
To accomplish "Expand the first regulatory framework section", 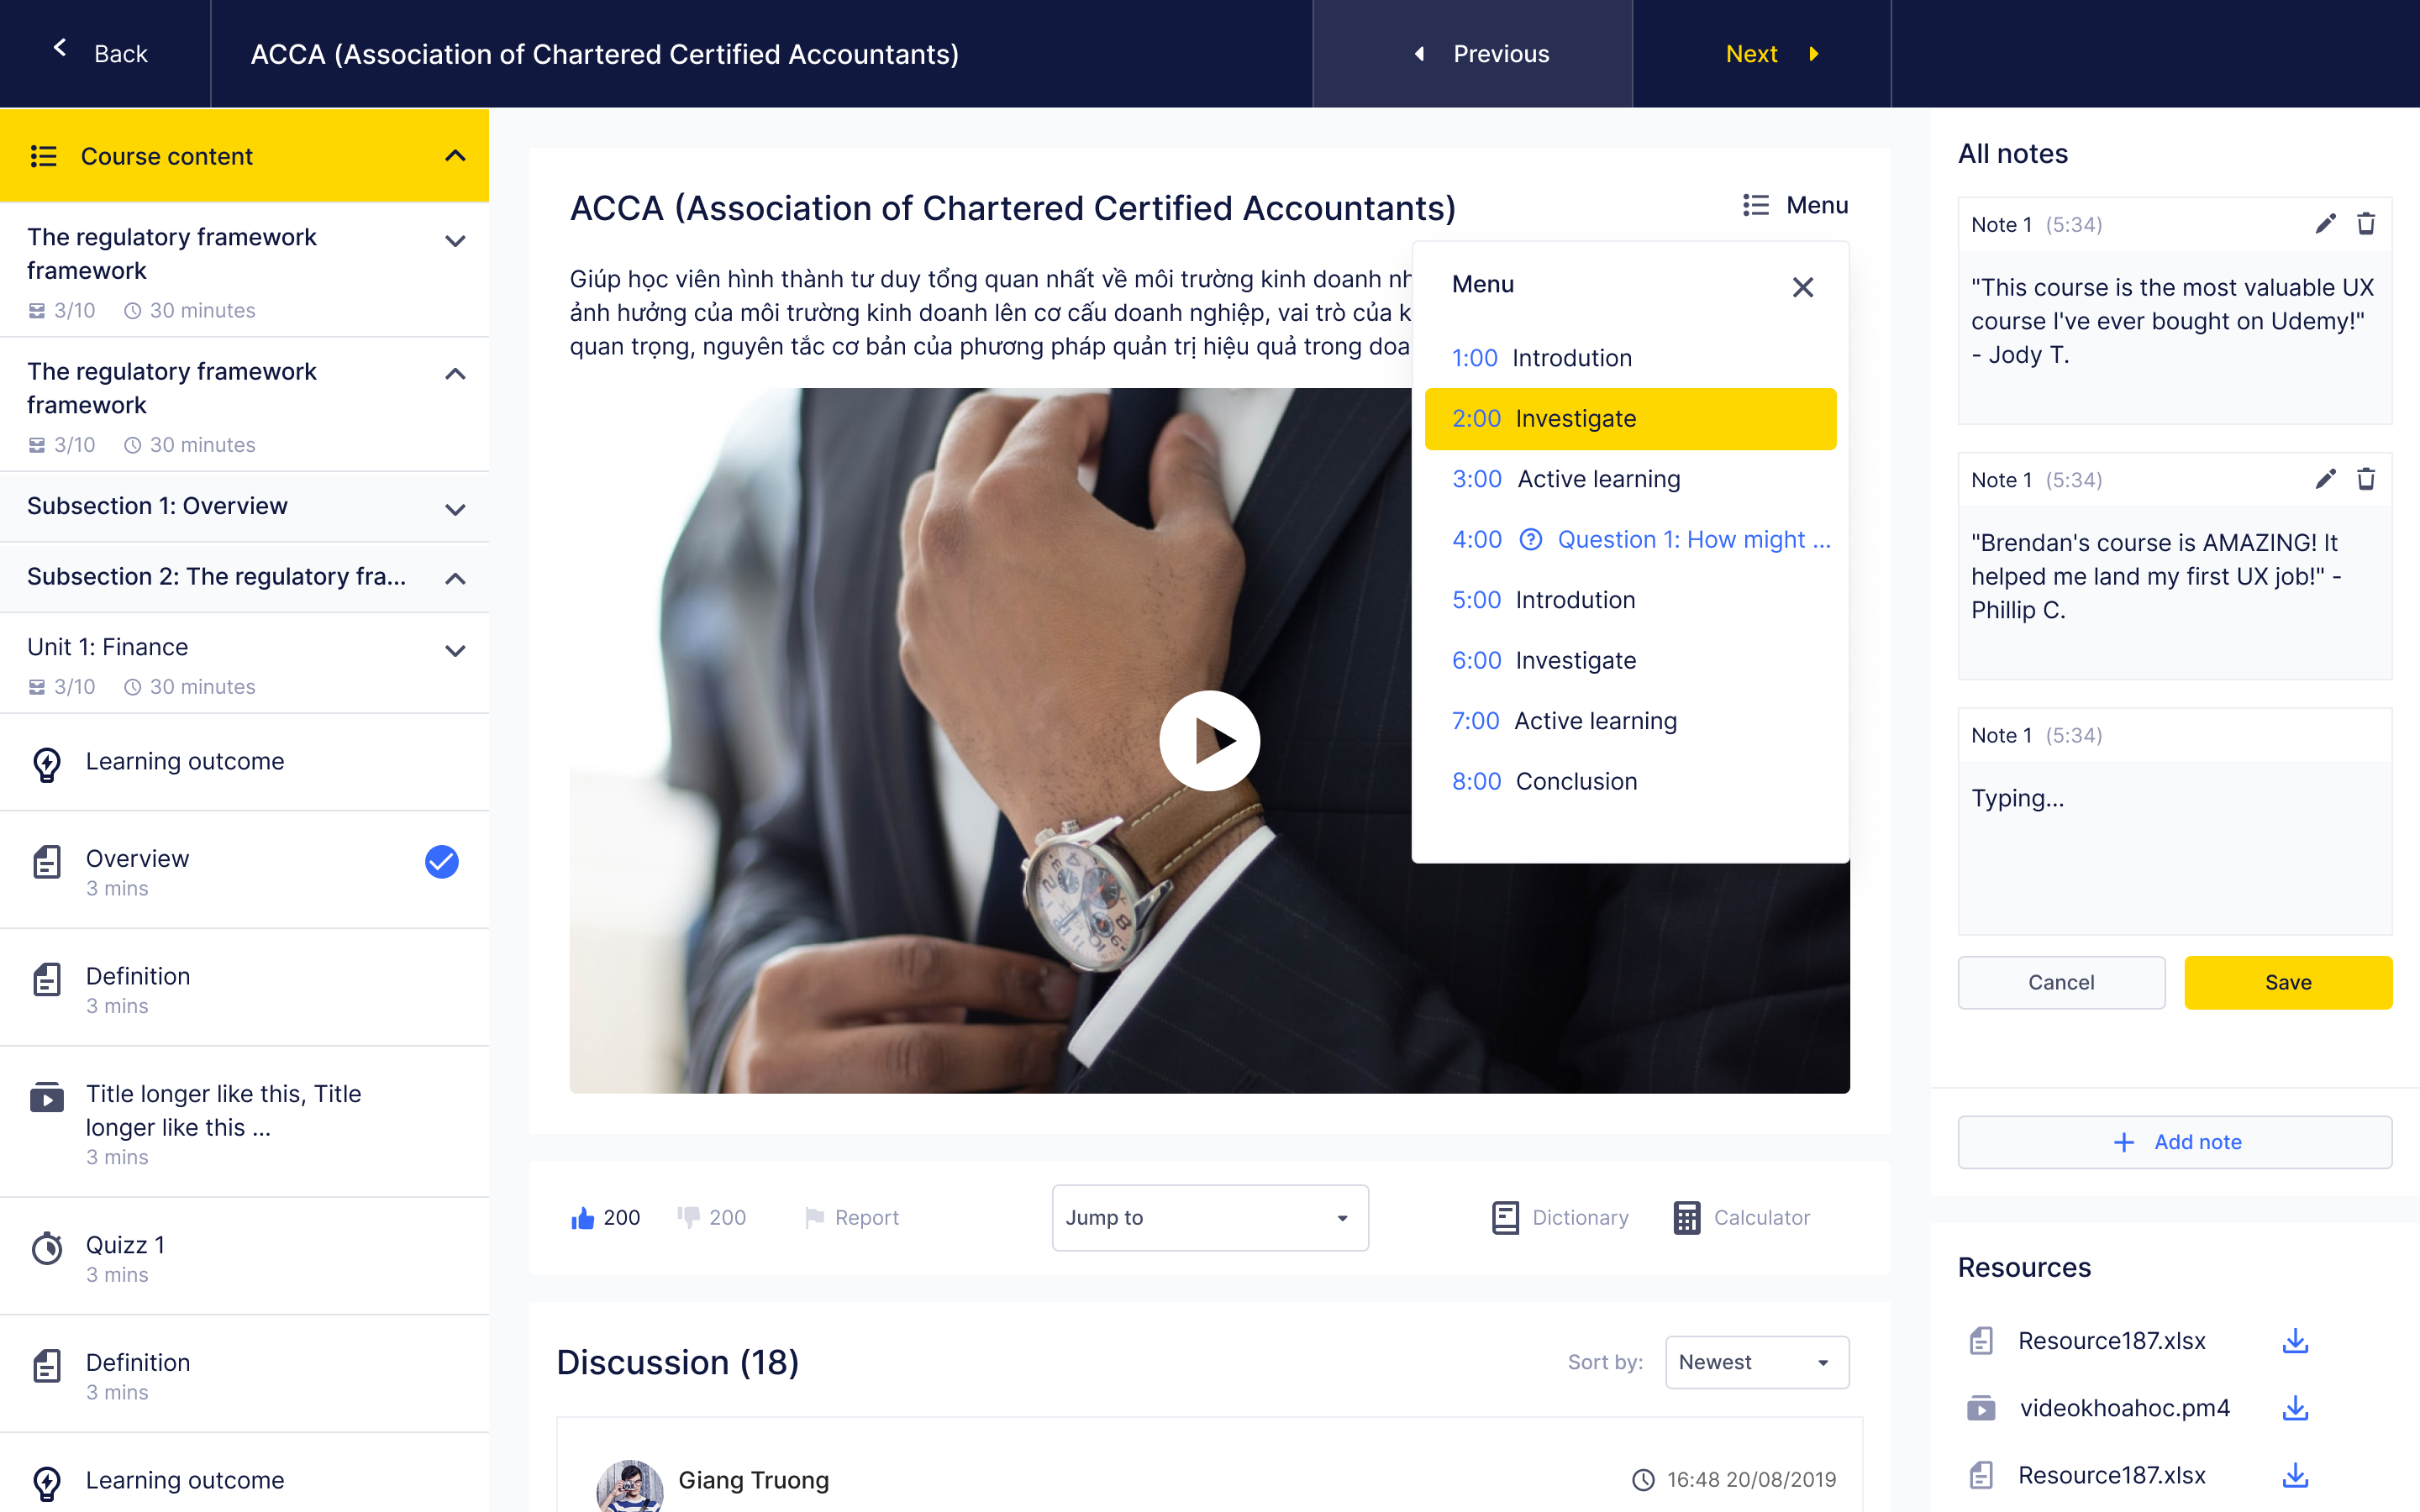I will click(x=455, y=241).
